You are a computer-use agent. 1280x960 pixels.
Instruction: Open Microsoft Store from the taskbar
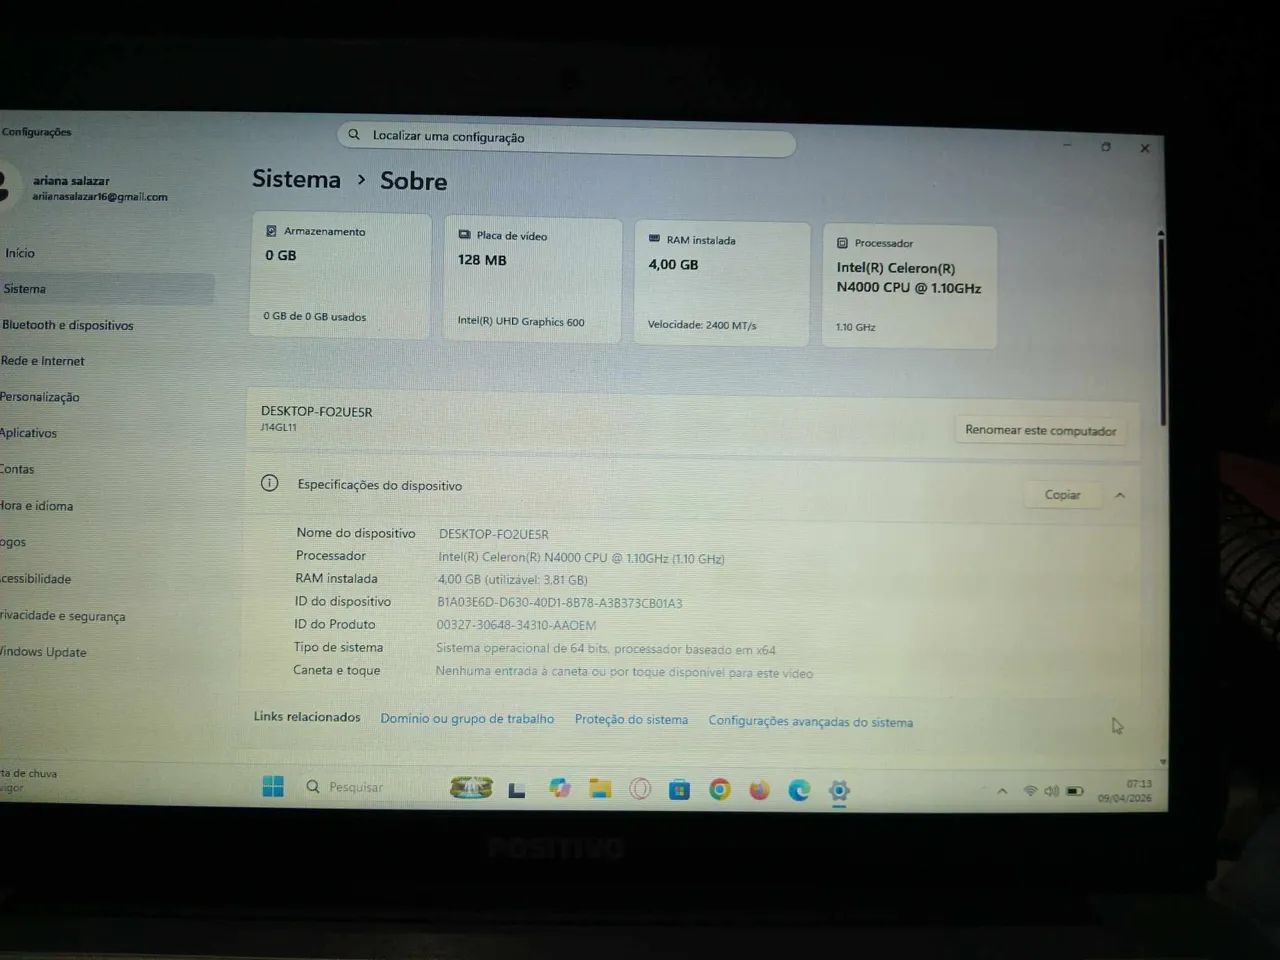pos(680,790)
